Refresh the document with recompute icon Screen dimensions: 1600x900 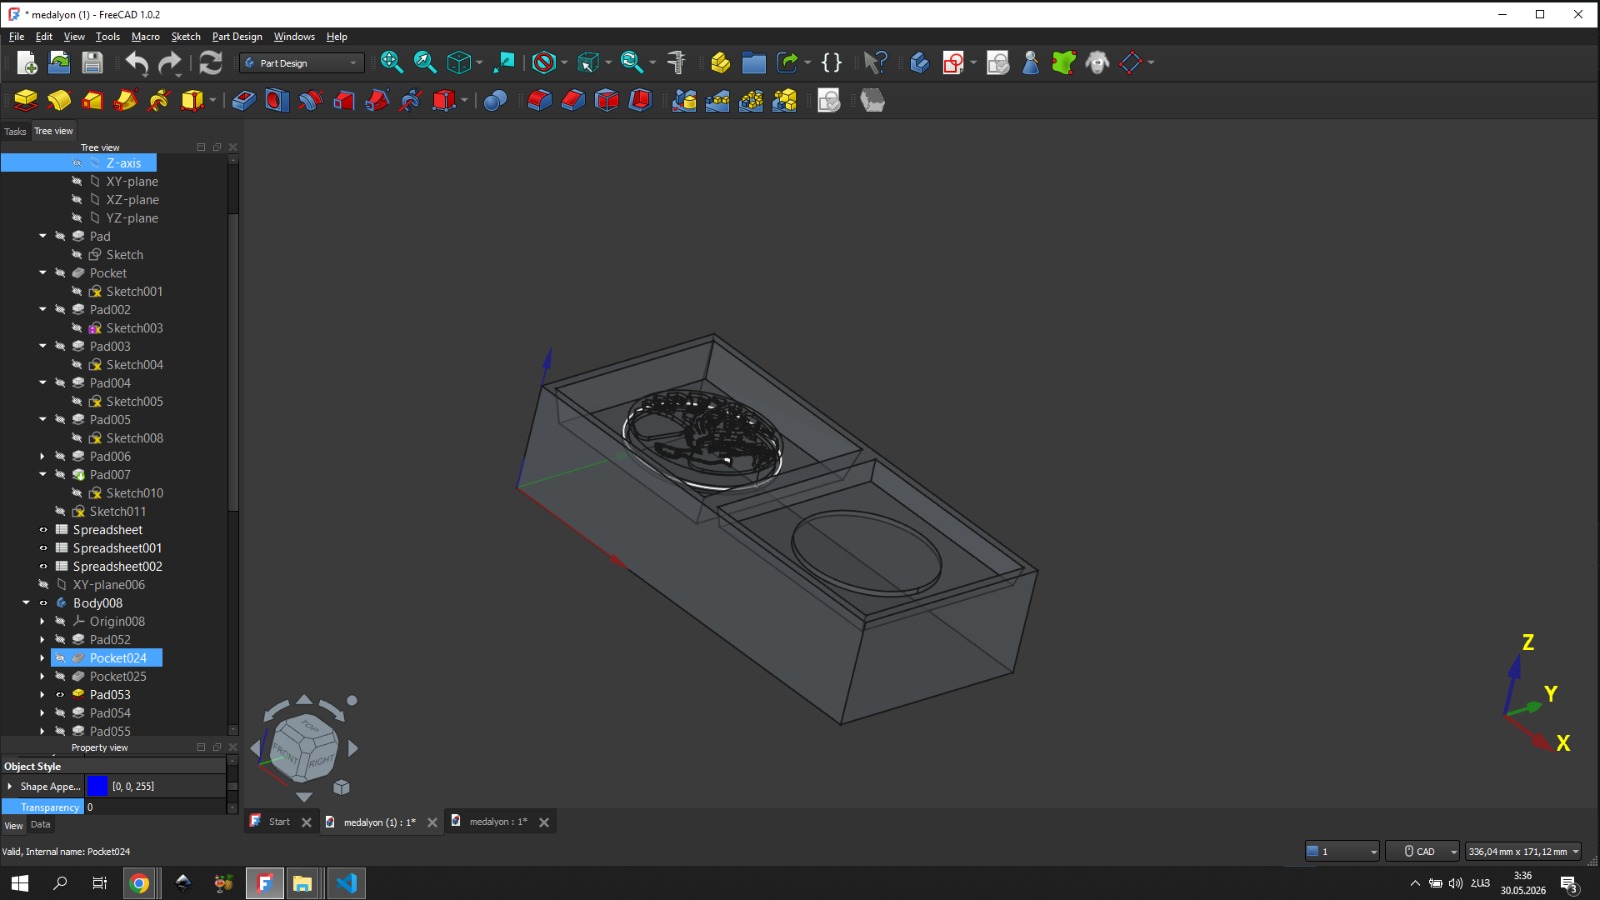coord(210,63)
